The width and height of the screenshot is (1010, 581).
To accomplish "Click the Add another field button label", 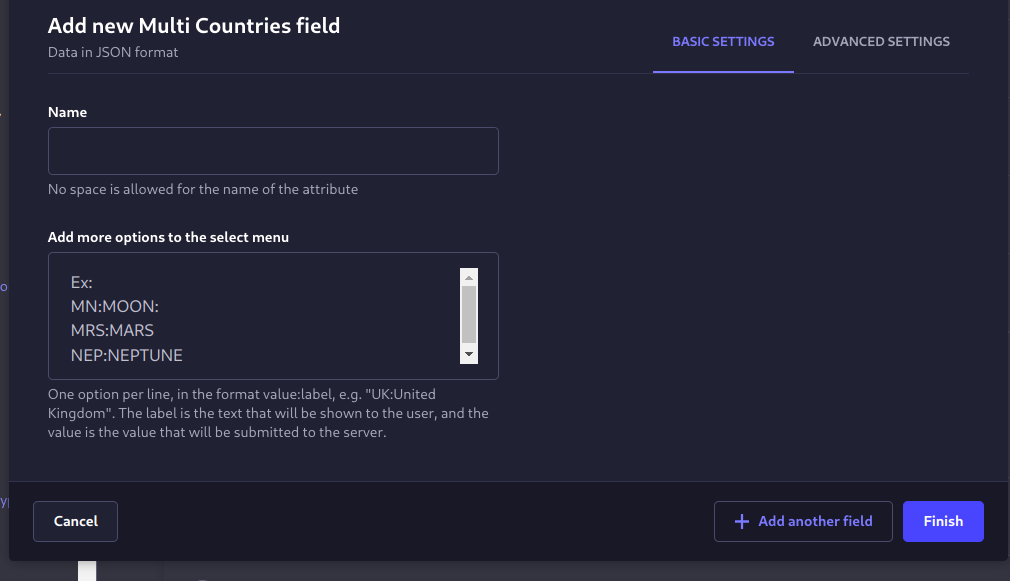I will click(815, 521).
